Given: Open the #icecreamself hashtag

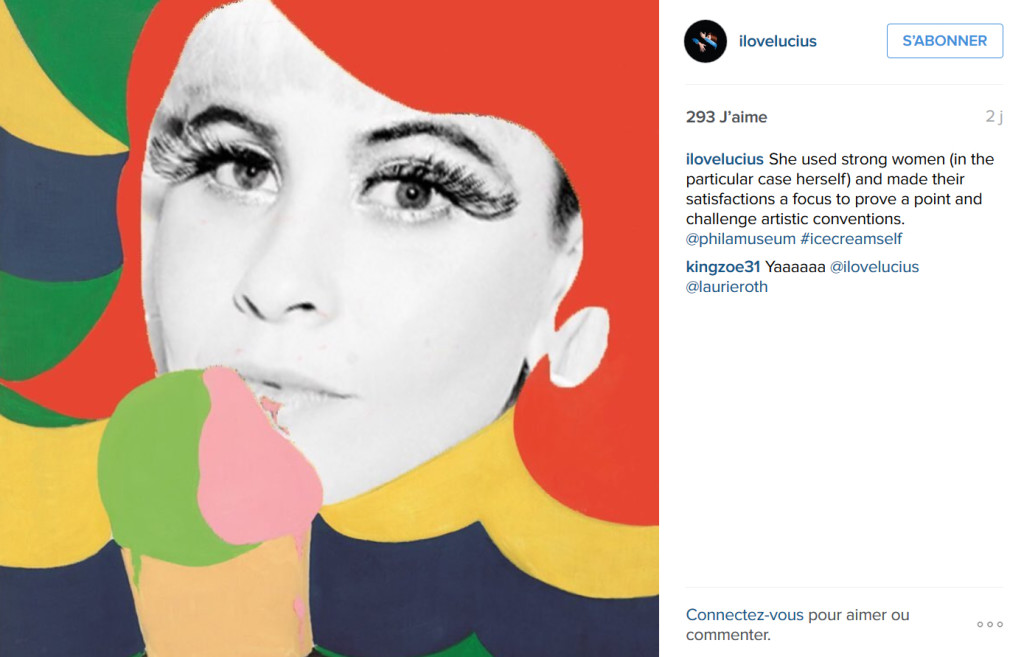Looking at the screenshot, I should tap(851, 239).
